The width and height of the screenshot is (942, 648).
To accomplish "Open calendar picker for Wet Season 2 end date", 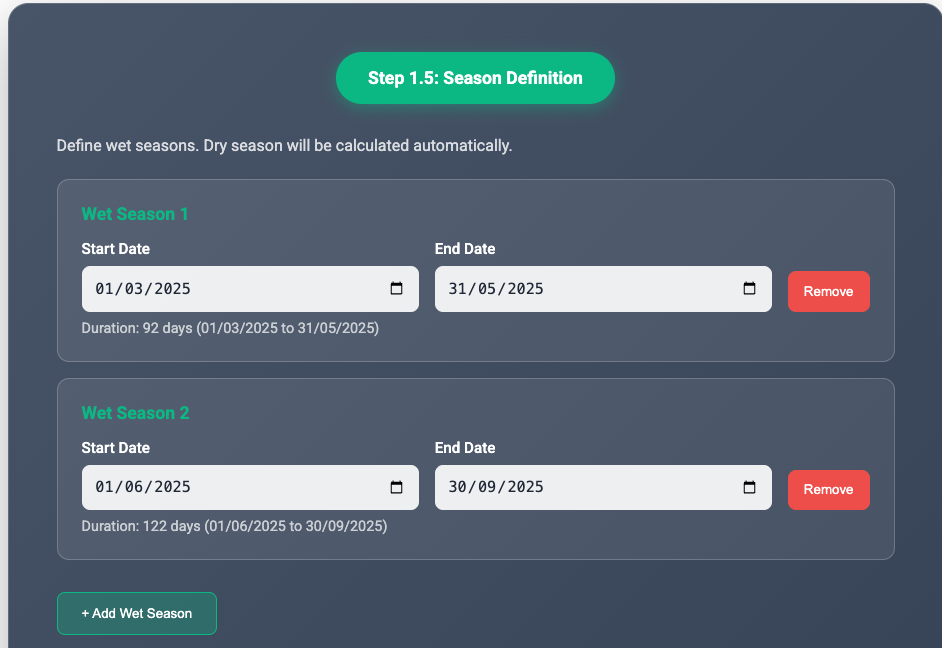I will [x=749, y=488].
